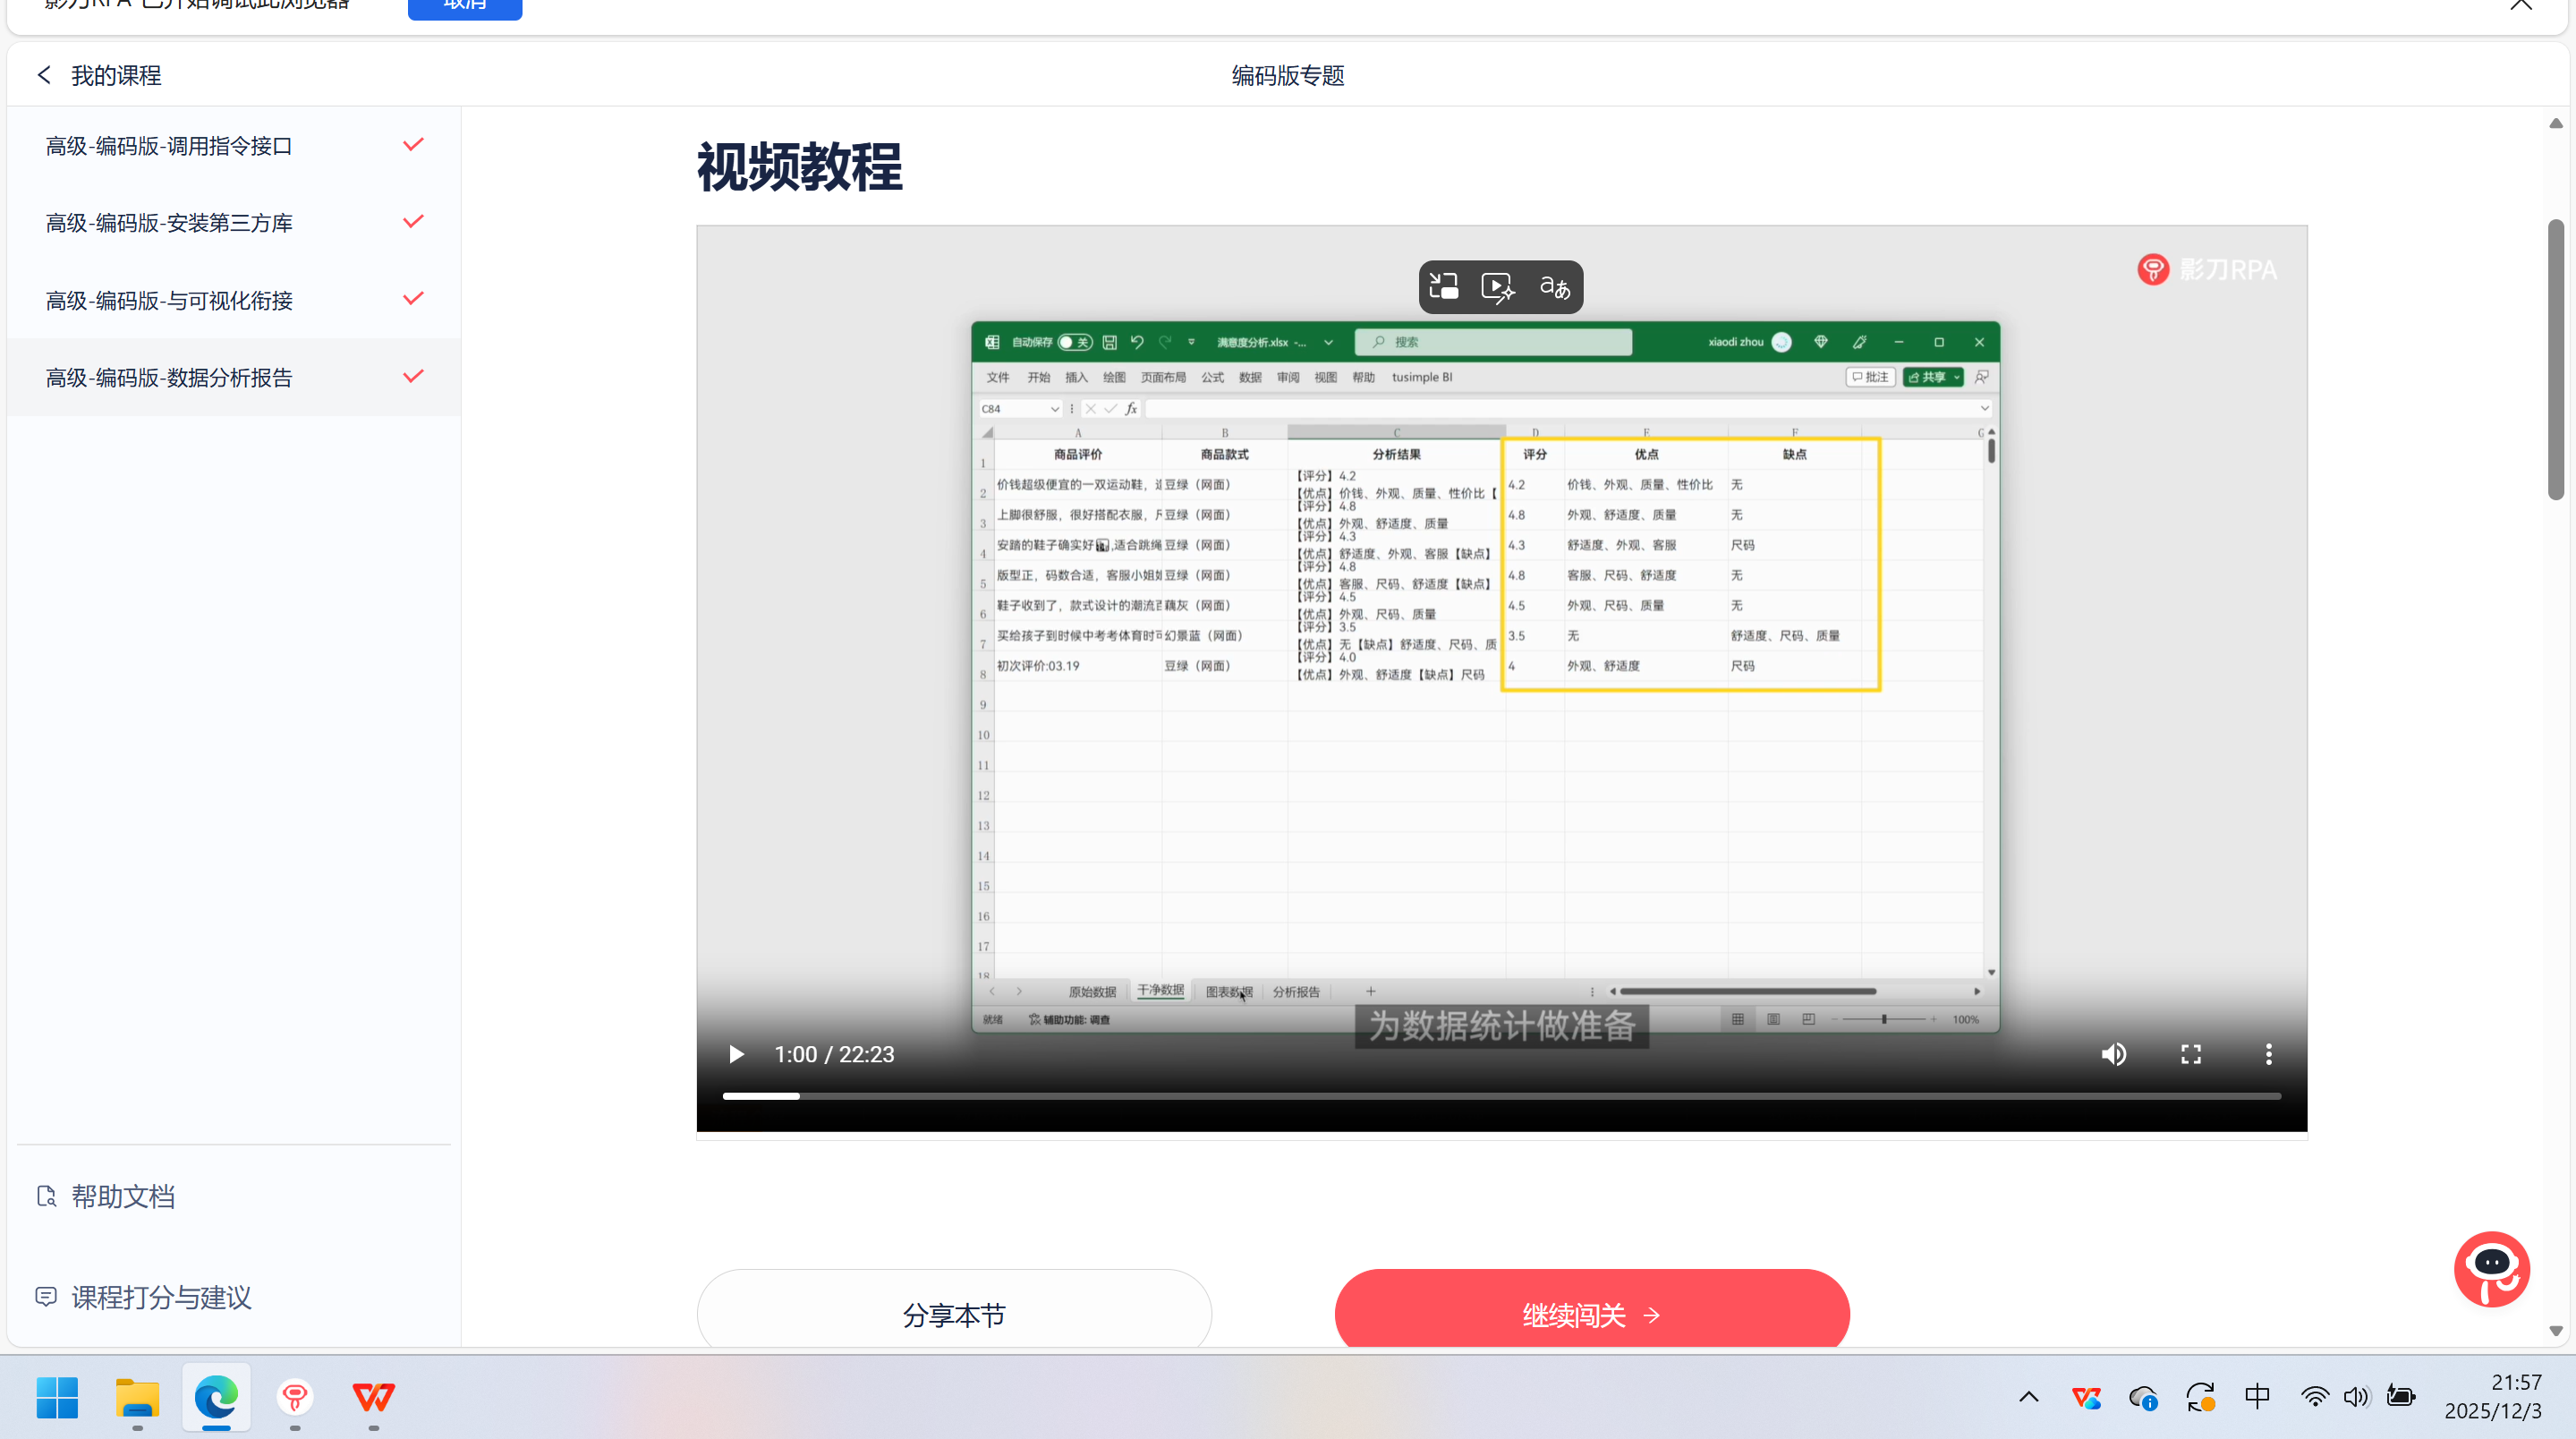This screenshot has width=2576, height=1439.
Task: Click the WPS icon in the system tray
Action: pyautogui.click(x=2086, y=1397)
